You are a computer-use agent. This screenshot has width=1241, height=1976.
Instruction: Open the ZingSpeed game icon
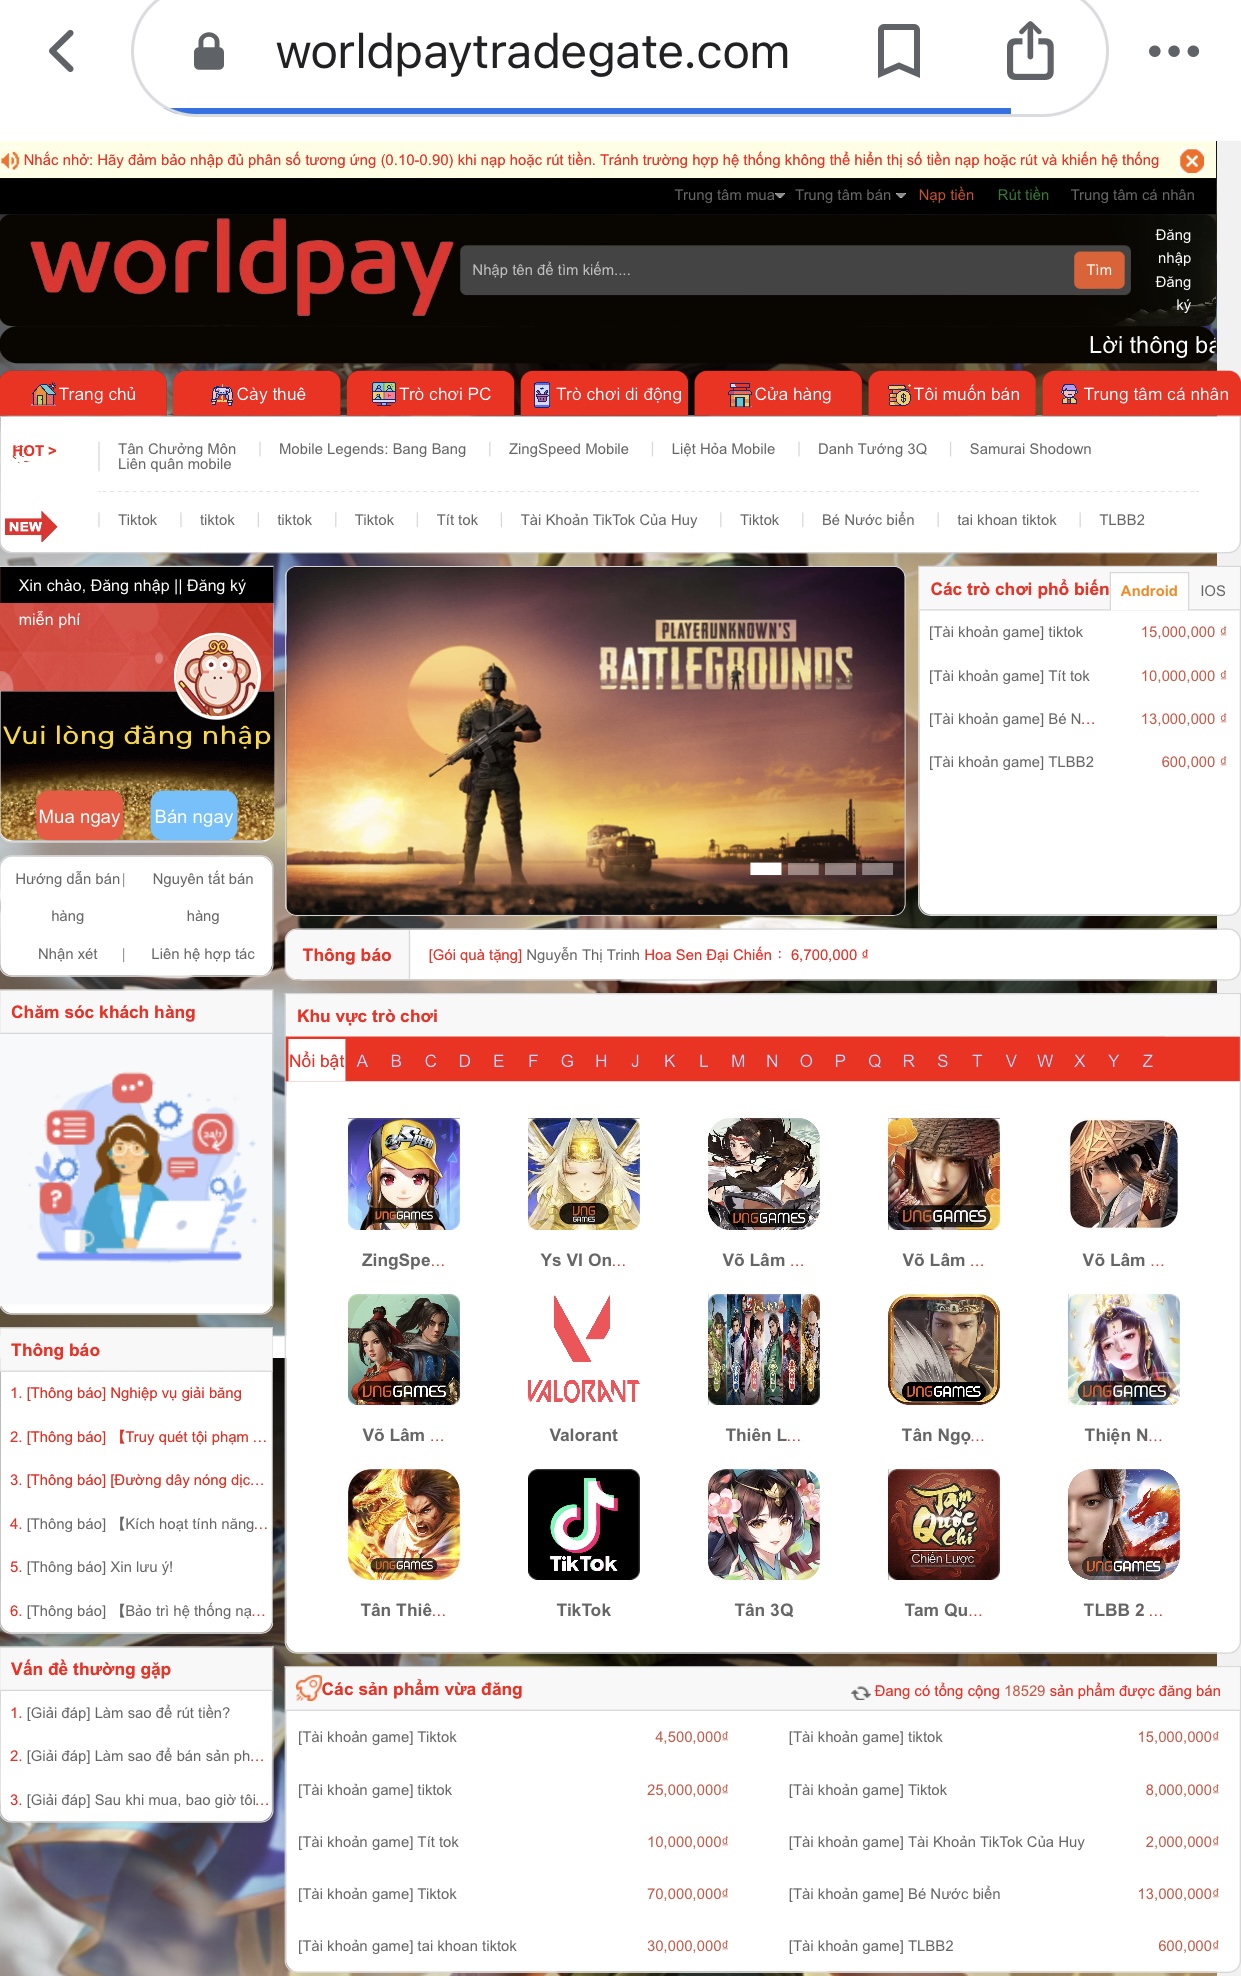[403, 1174]
